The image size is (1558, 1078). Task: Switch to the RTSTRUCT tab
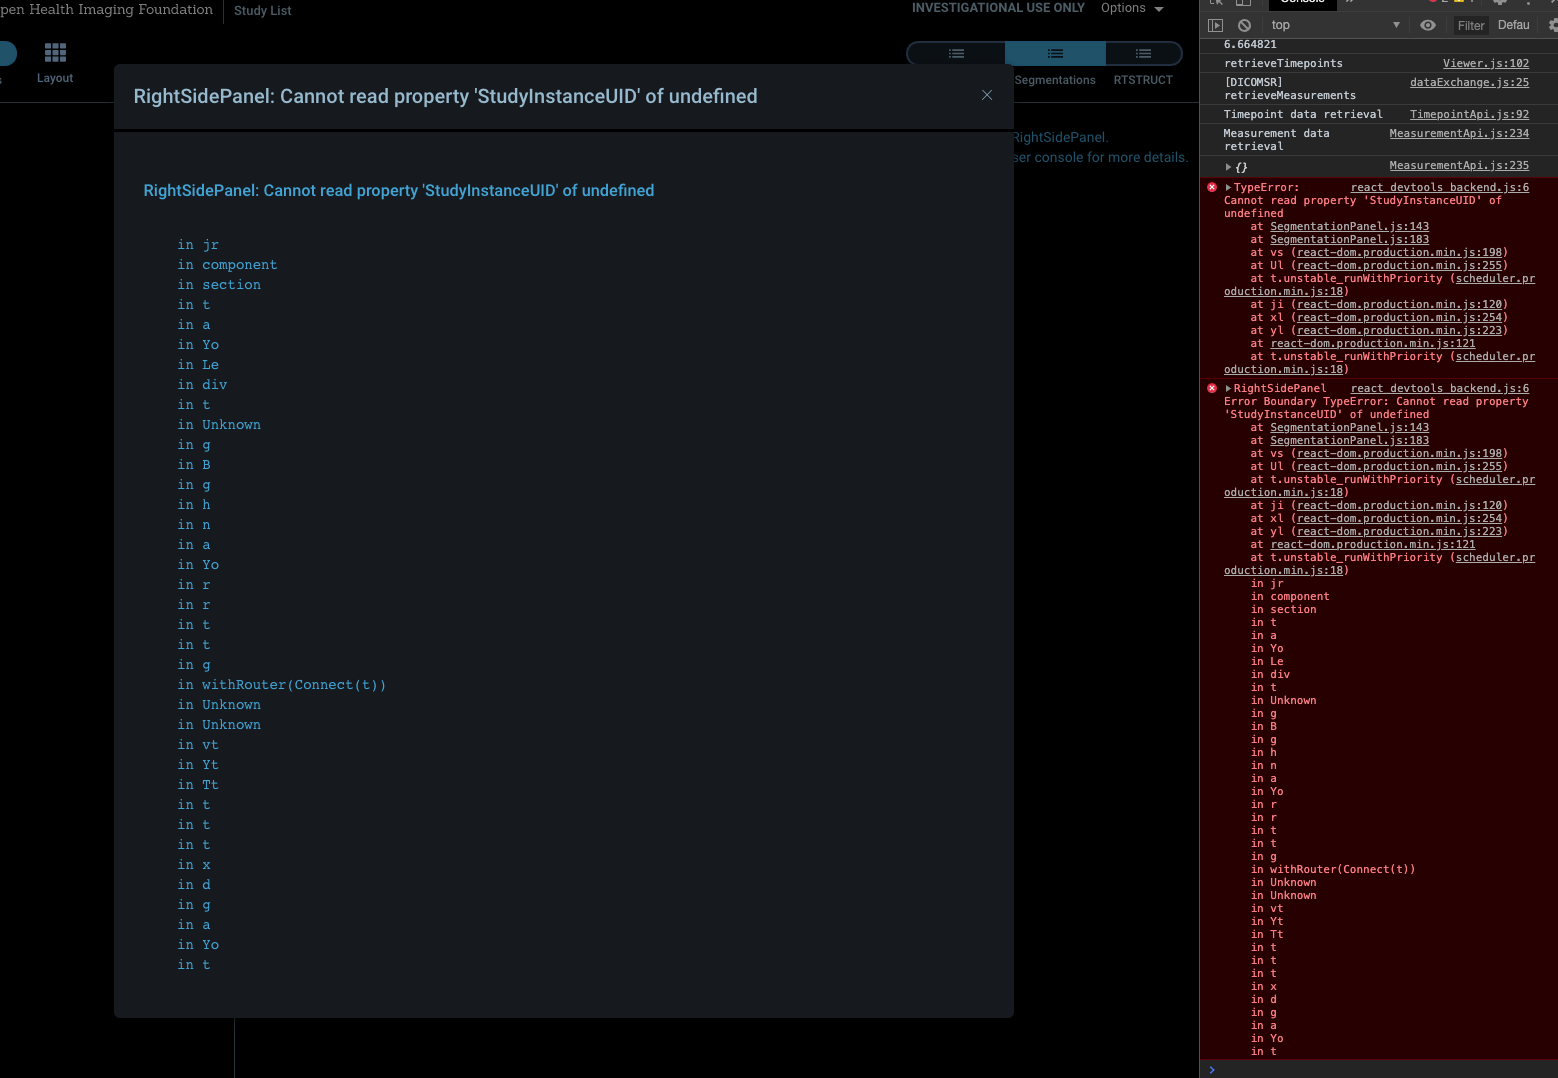pyautogui.click(x=1143, y=80)
